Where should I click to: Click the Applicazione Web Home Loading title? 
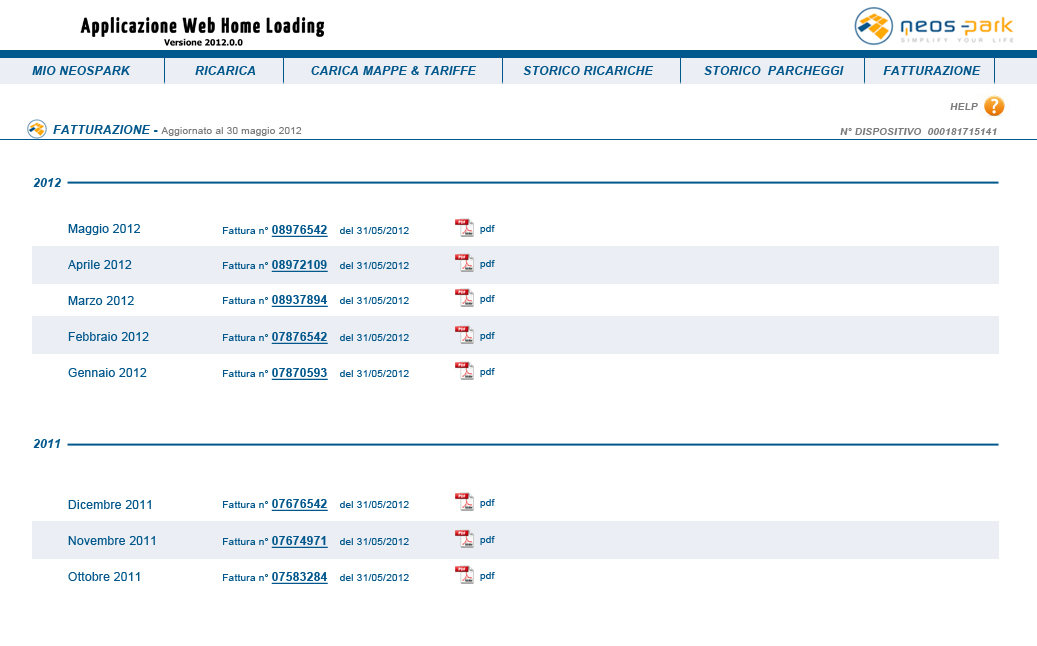pyautogui.click(x=202, y=26)
